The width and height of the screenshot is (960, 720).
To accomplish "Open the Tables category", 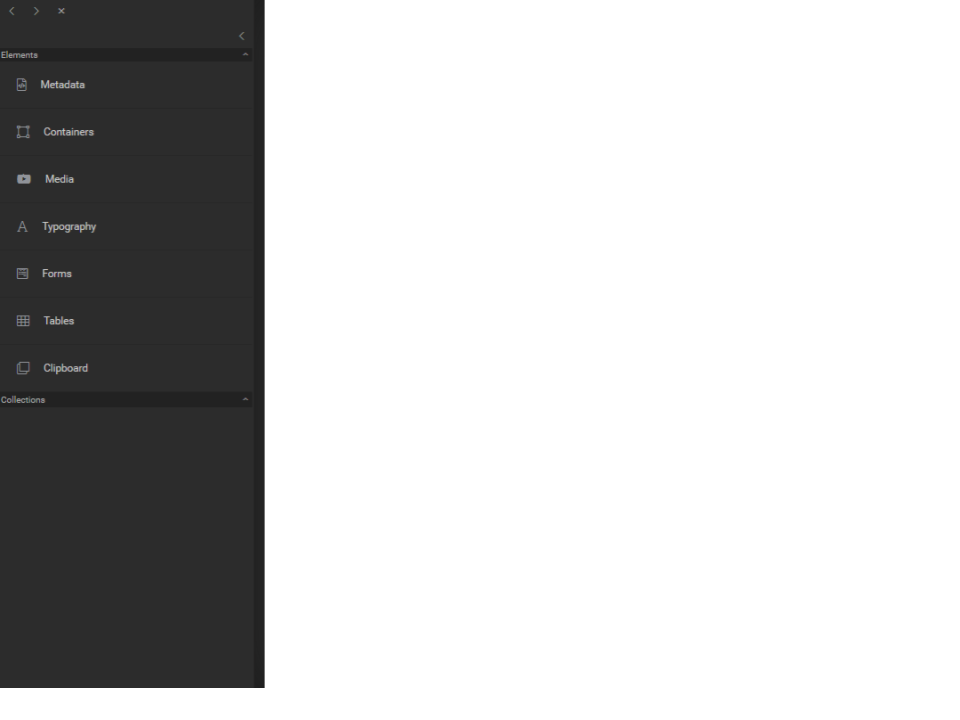I will point(127,321).
